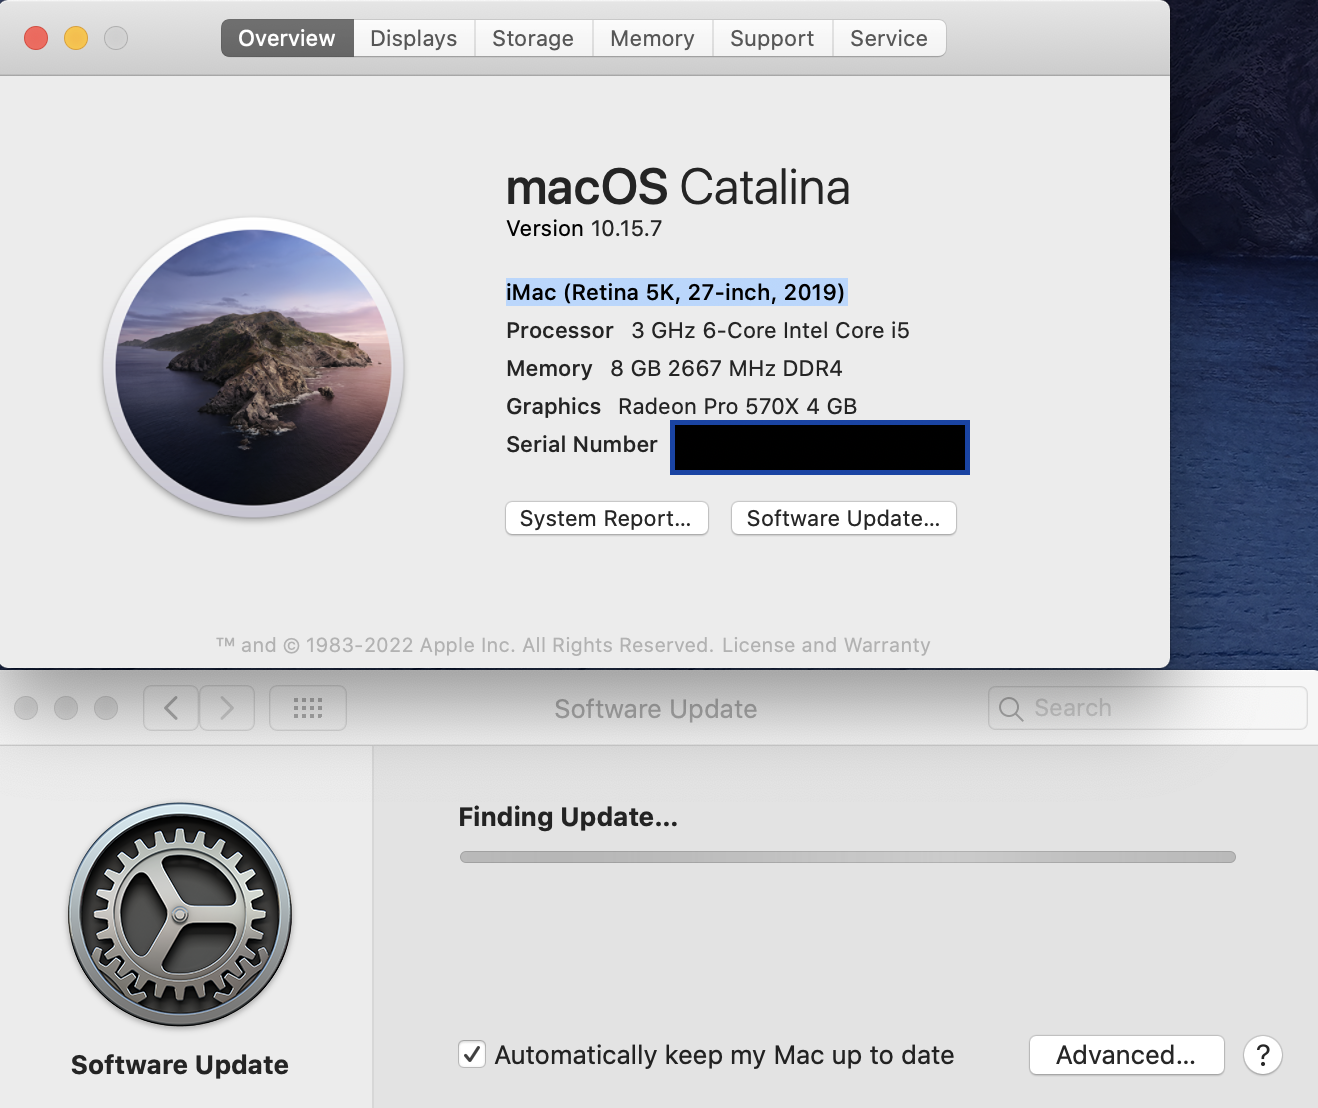The width and height of the screenshot is (1318, 1108).
Task: Open the Support tab
Action: pyautogui.click(x=772, y=38)
